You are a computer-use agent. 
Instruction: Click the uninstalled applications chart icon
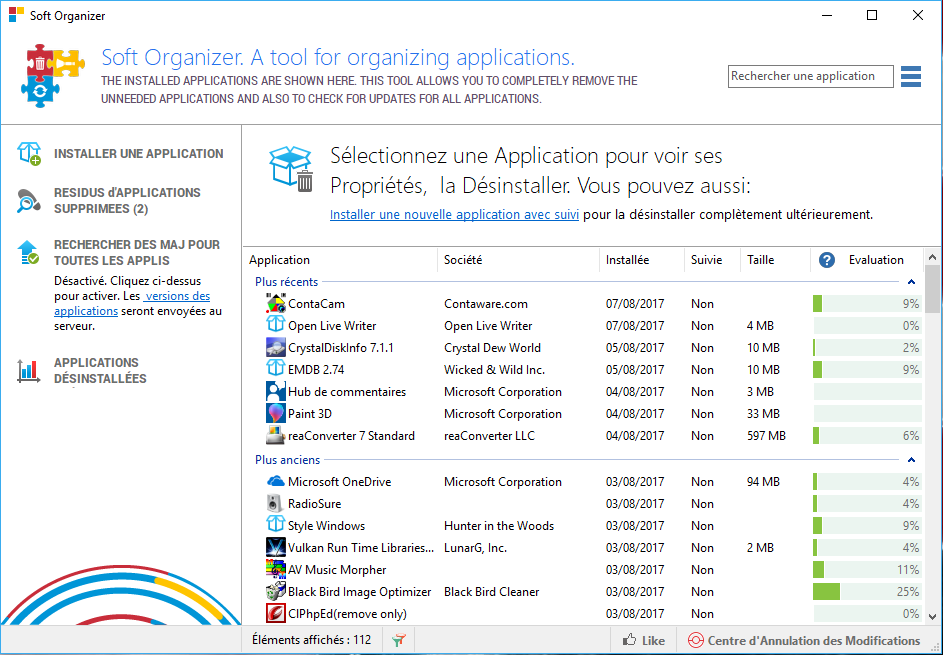[x=28, y=371]
